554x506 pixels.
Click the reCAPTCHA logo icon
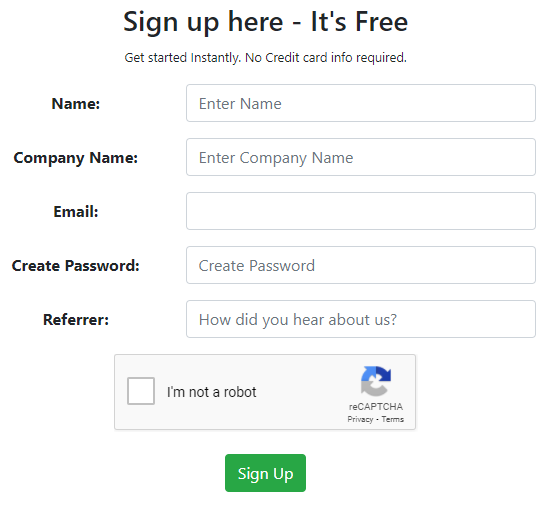pyautogui.click(x=376, y=381)
